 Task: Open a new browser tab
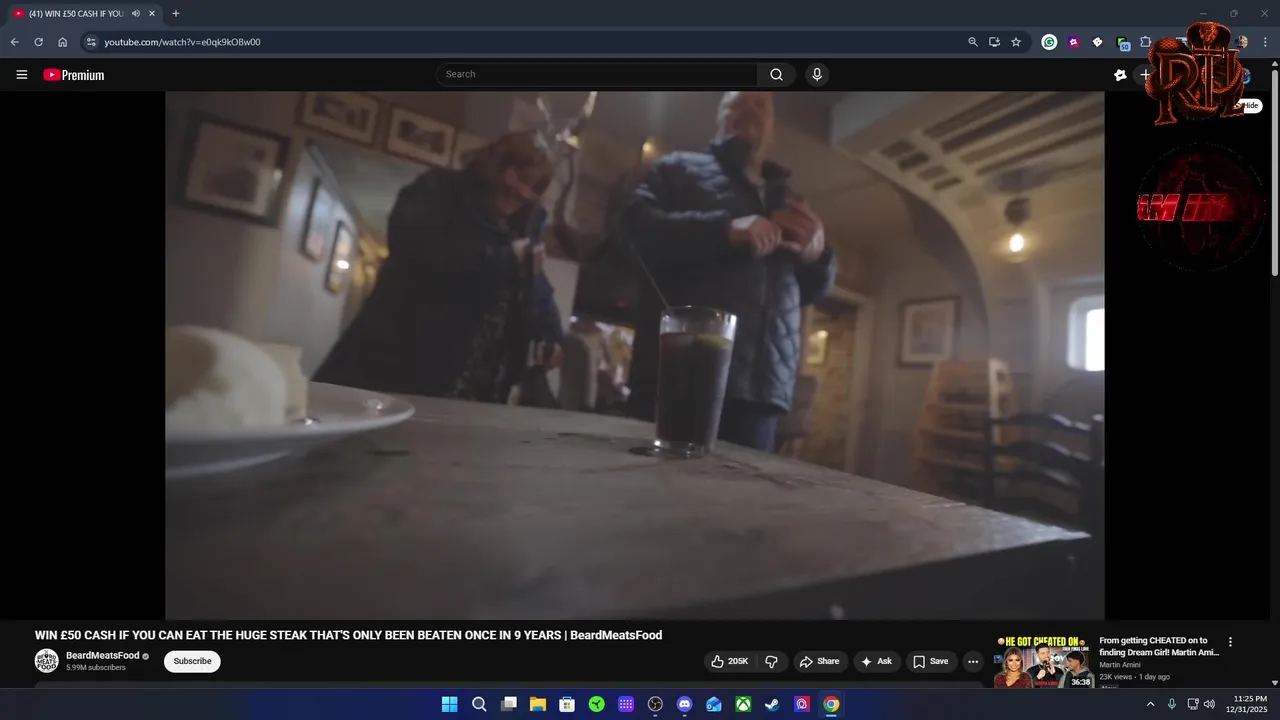pos(176,14)
